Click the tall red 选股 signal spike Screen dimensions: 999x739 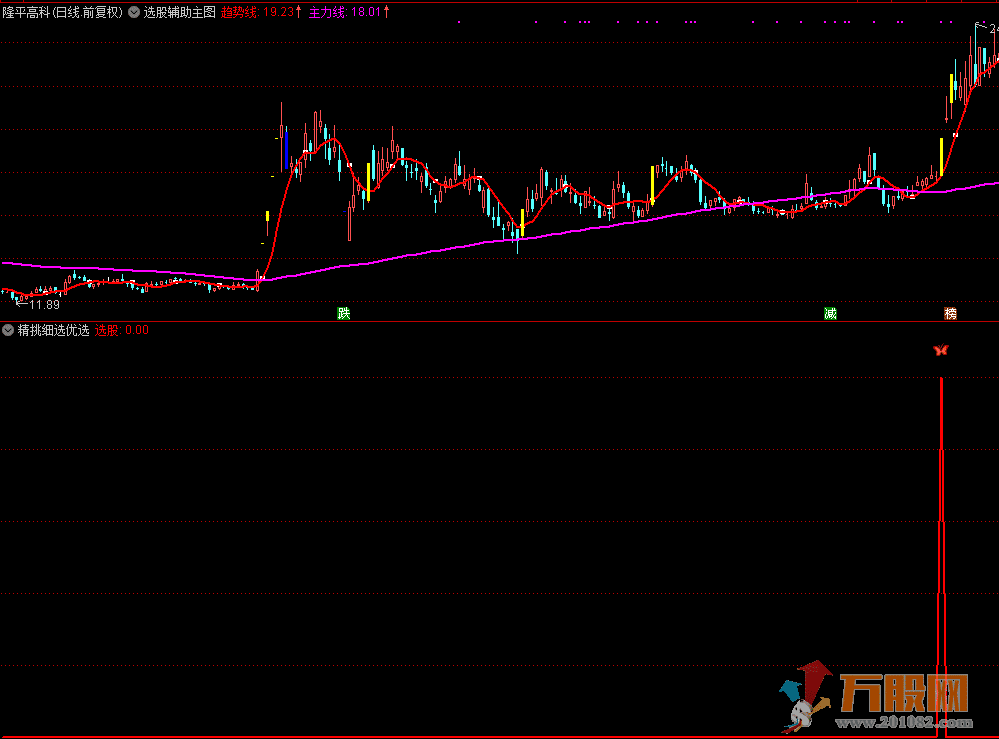941,520
